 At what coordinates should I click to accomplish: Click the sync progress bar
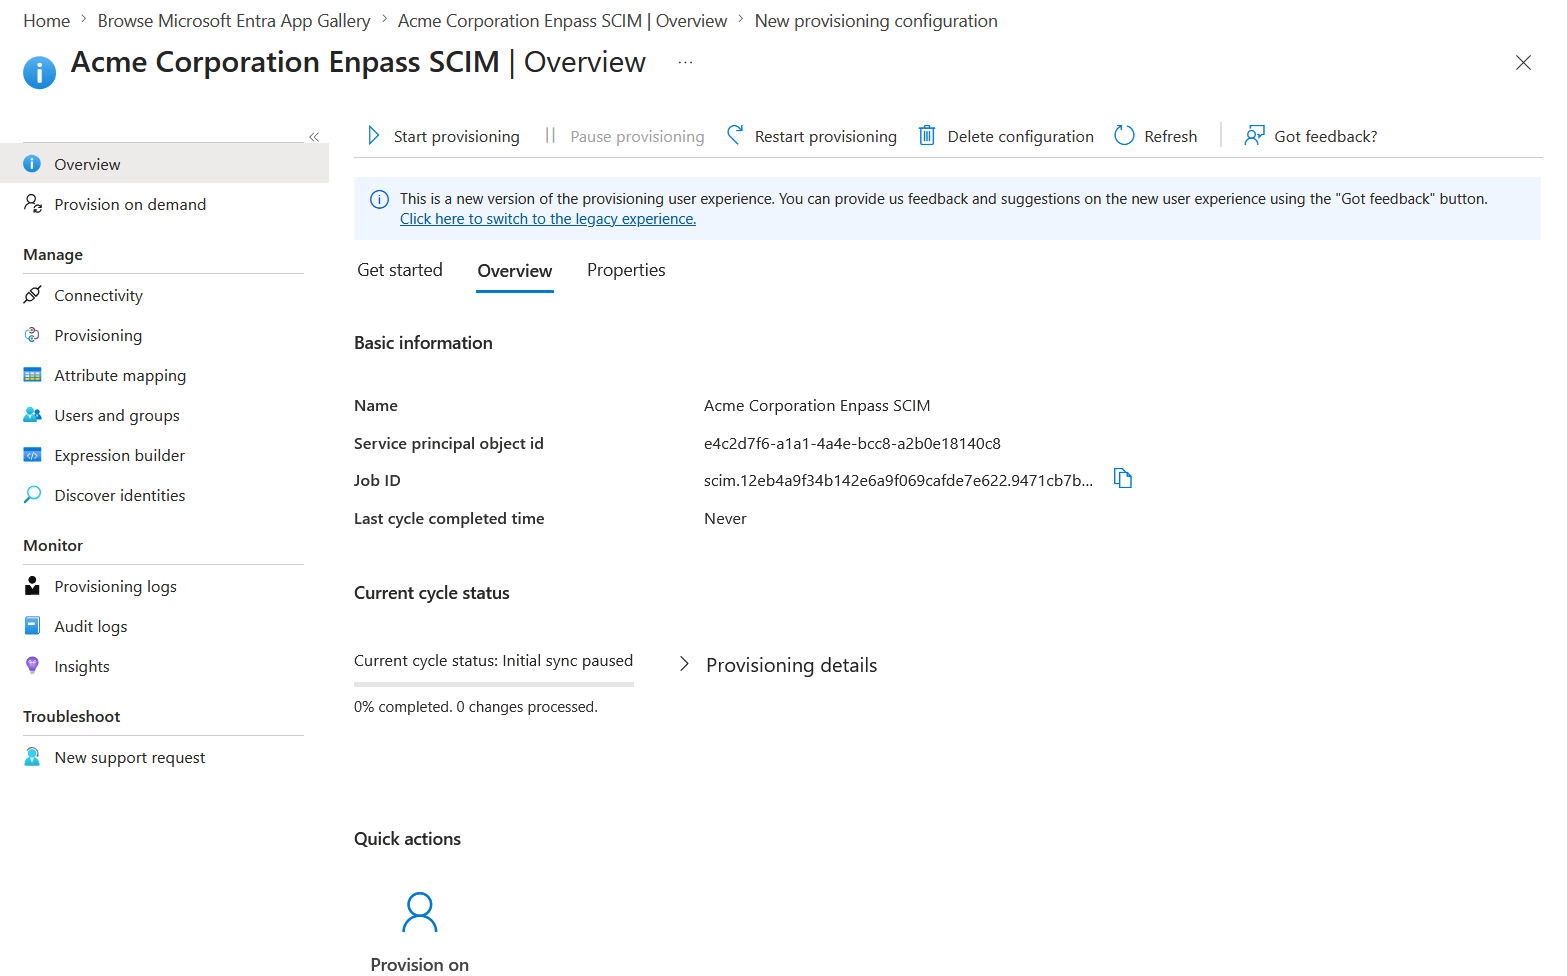(494, 684)
